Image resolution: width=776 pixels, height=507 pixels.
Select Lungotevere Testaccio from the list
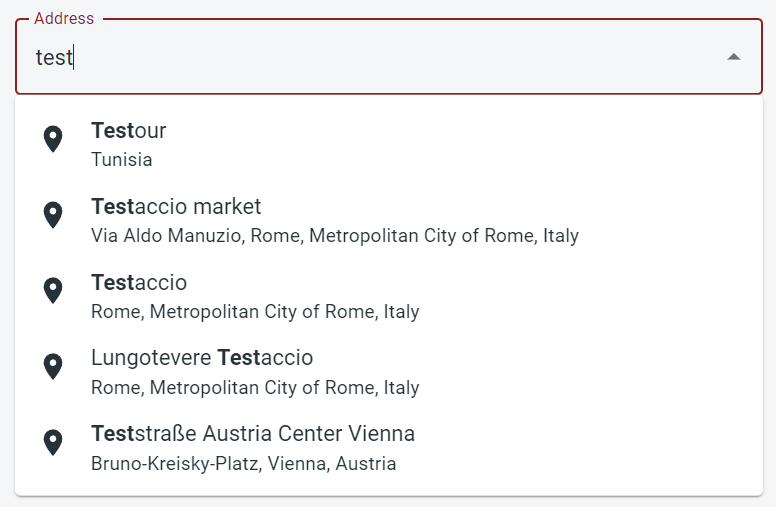click(202, 358)
